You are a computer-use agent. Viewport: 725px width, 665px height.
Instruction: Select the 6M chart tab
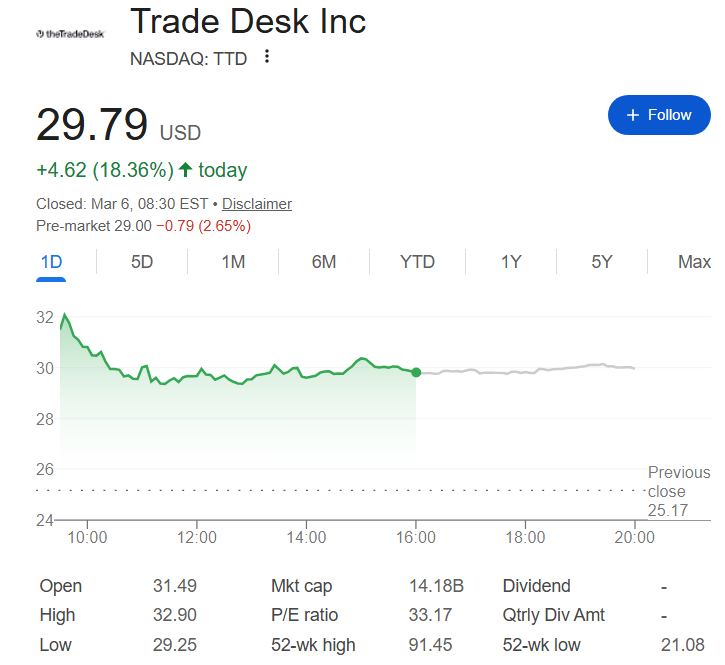pos(323,262)
